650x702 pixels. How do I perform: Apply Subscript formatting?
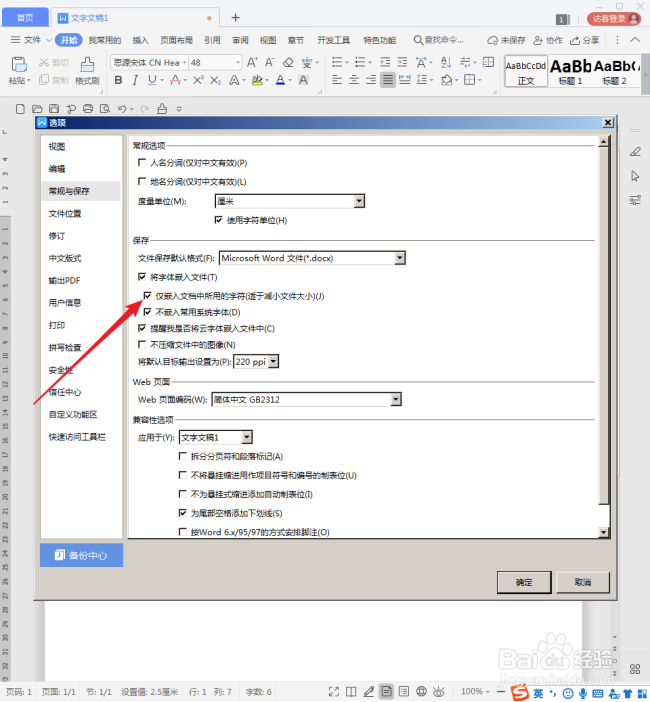point(215,80)
